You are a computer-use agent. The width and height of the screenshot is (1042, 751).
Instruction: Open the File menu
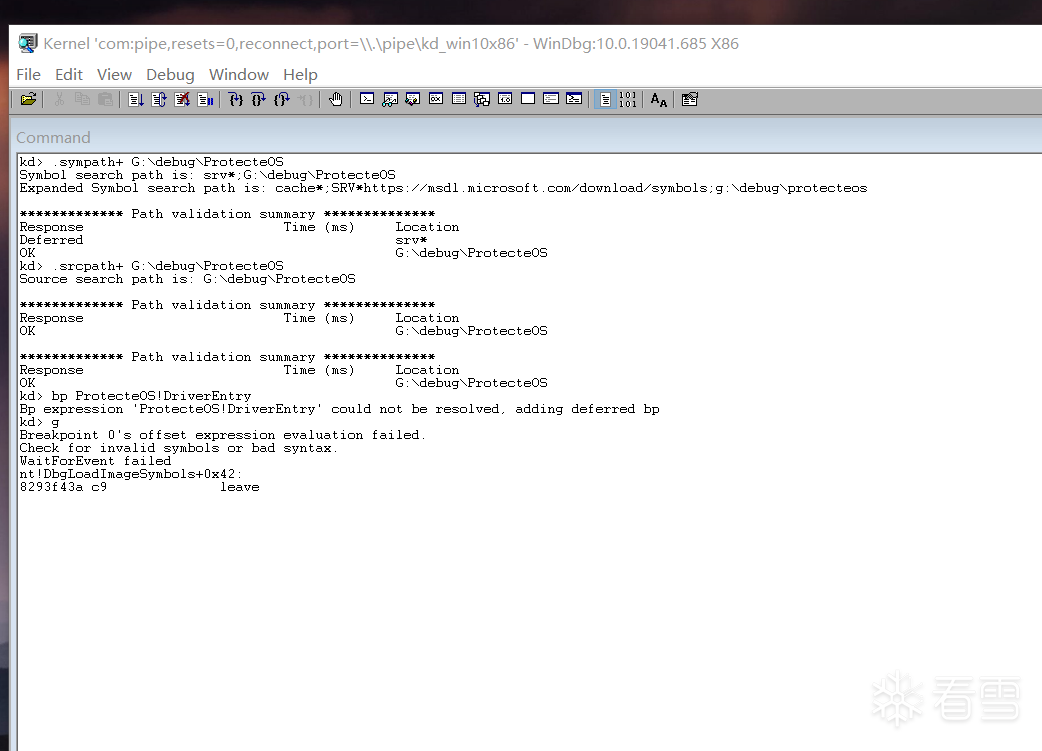click(29, 74)
